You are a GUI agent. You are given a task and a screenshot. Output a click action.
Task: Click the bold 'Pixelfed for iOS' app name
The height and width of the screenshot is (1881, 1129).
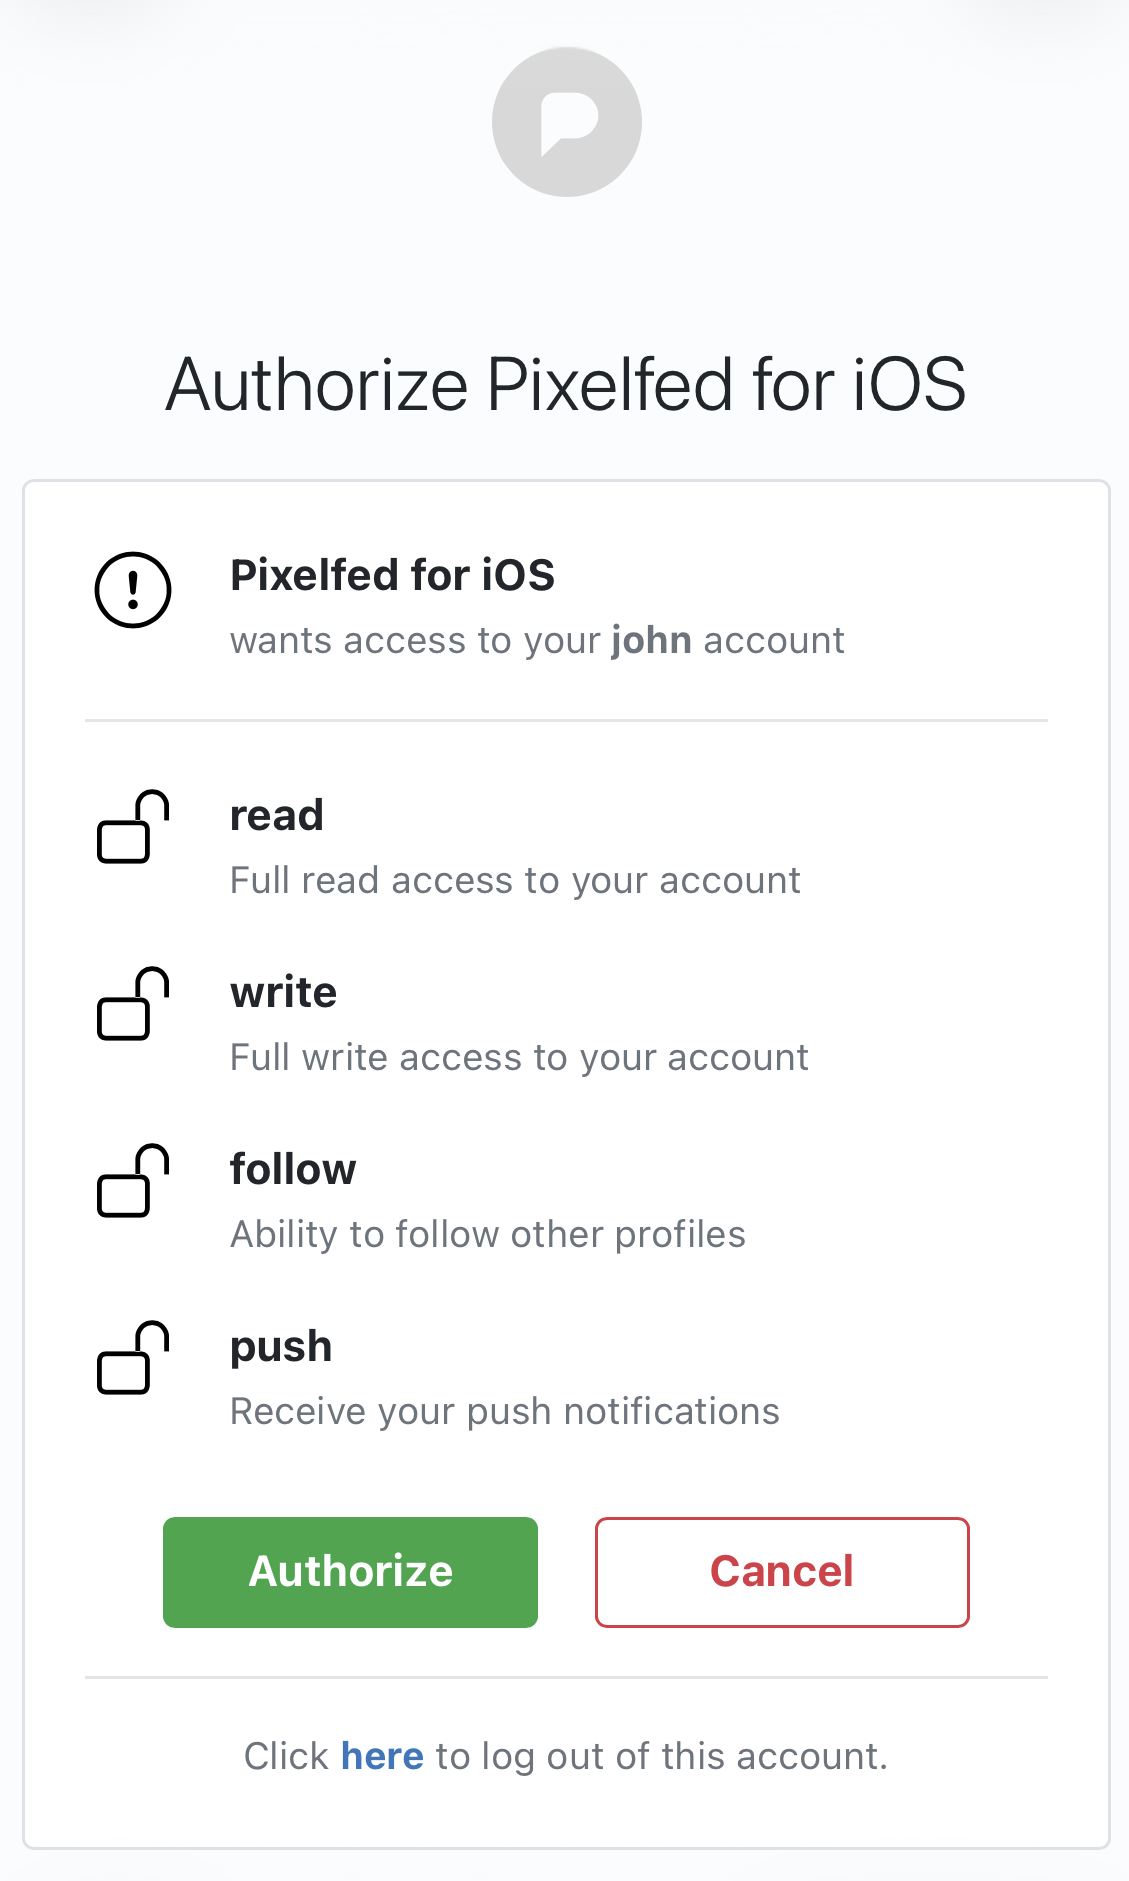[x=392, y=576]
